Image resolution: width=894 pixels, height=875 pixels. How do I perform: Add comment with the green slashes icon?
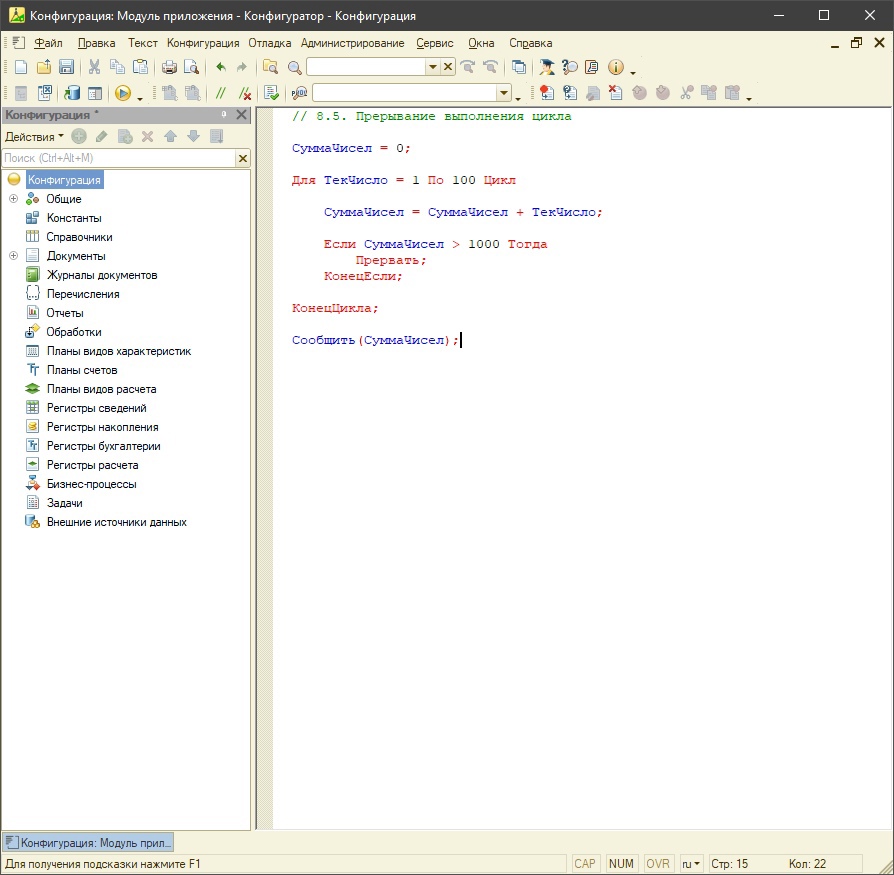tap(221, 93)
